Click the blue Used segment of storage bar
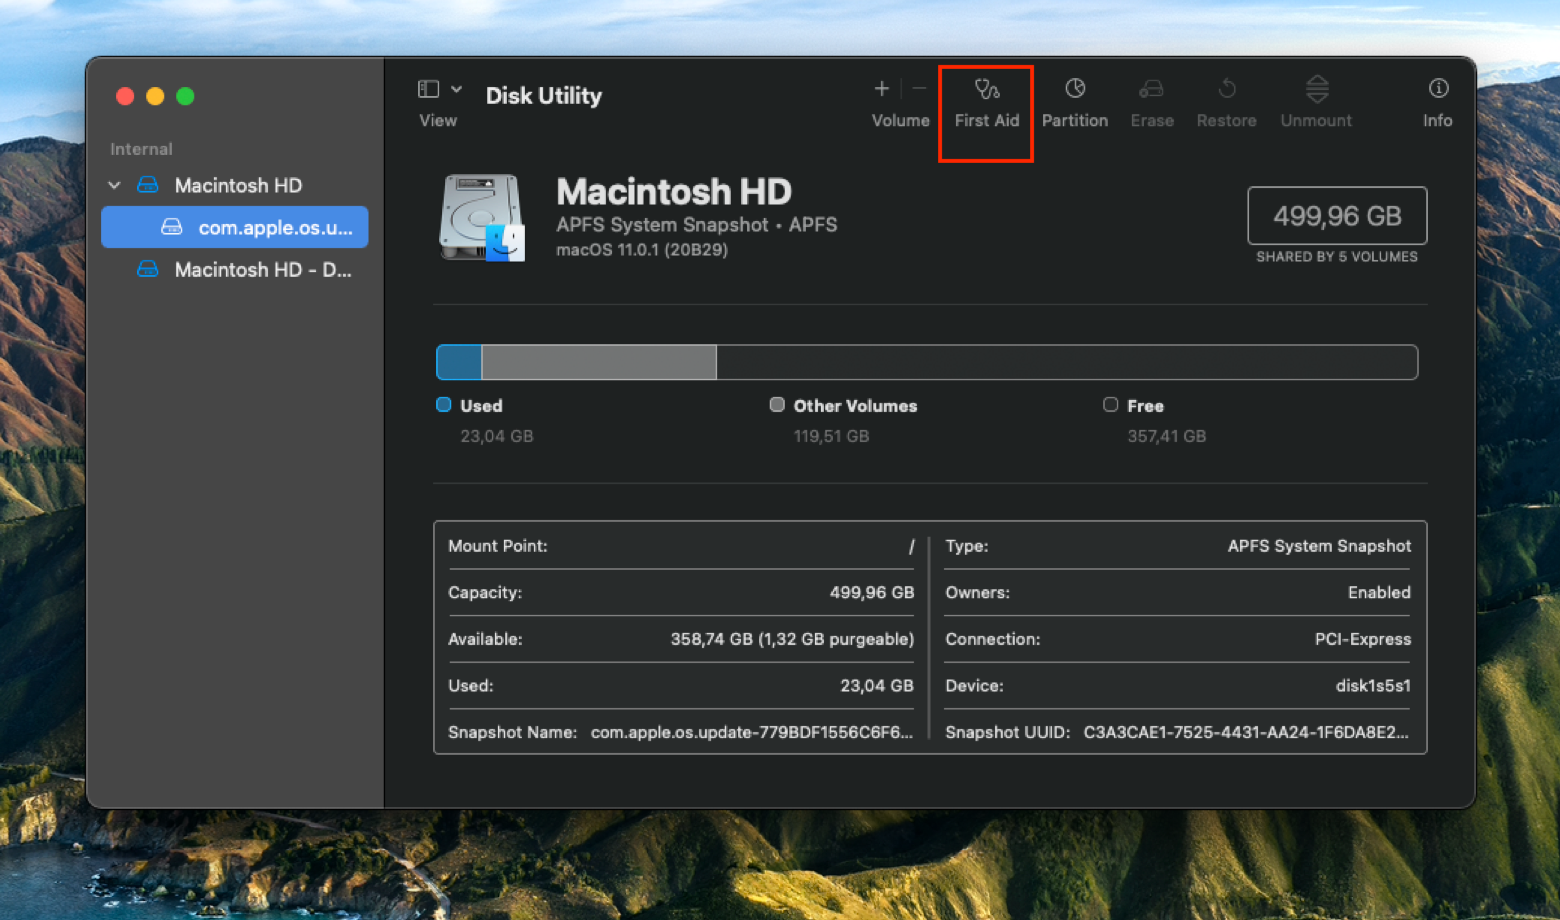1560x920 pixels. 460,362
